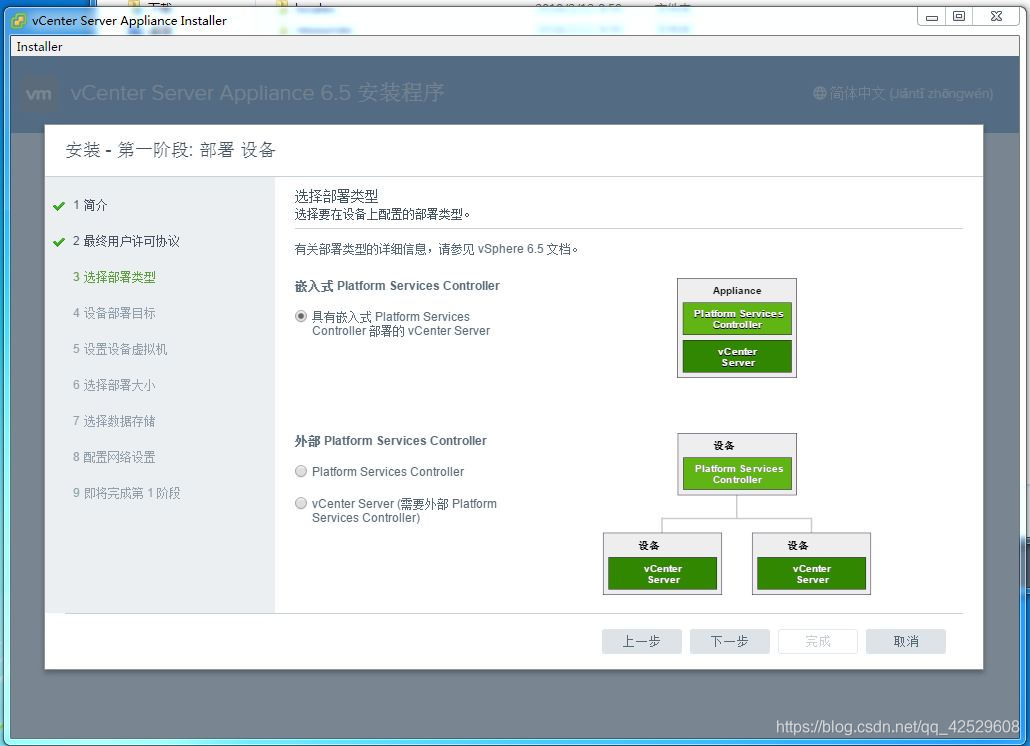The height and width of the screenshot is (746, 1030).
Task: Select step 6 选择部署大小
Action: coord(114,385)
